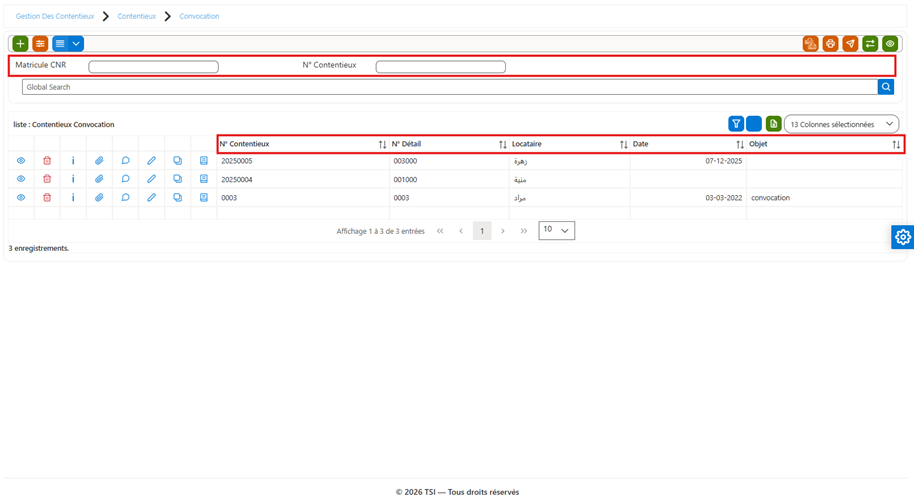Click the blue magnifier search button
This screenshot has width=914, height=501.
(x=886, y=87)
